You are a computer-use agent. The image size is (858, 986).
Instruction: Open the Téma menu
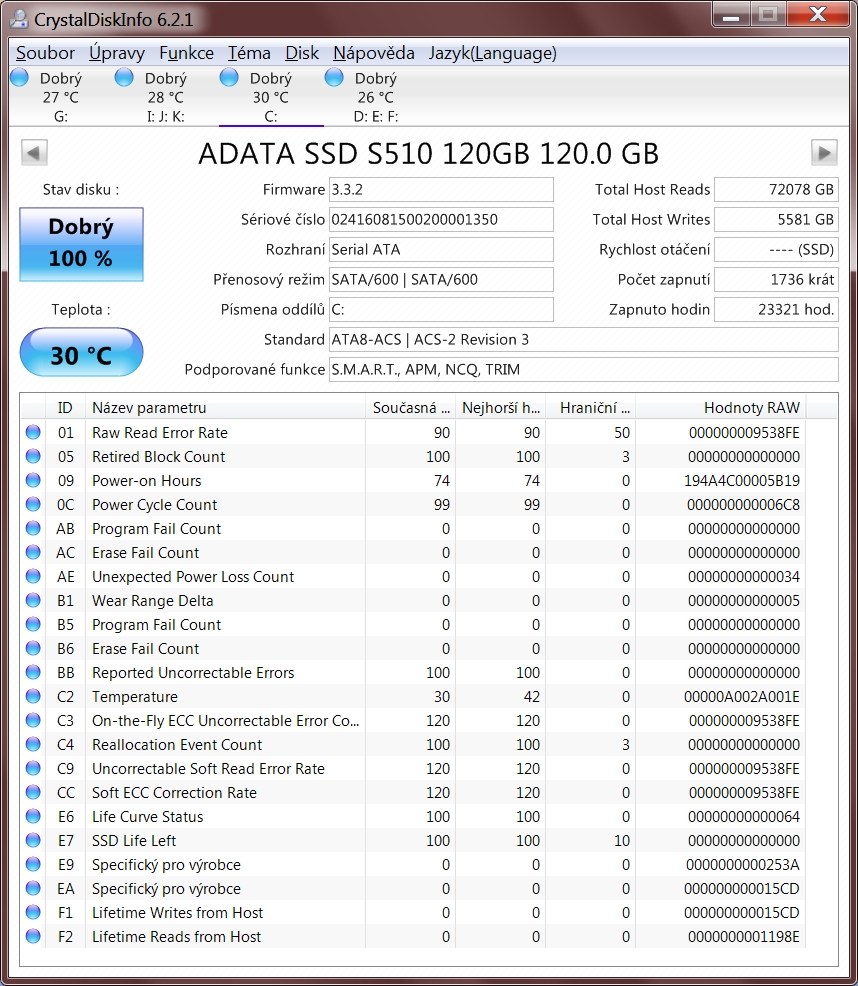[x=249, y=53]
